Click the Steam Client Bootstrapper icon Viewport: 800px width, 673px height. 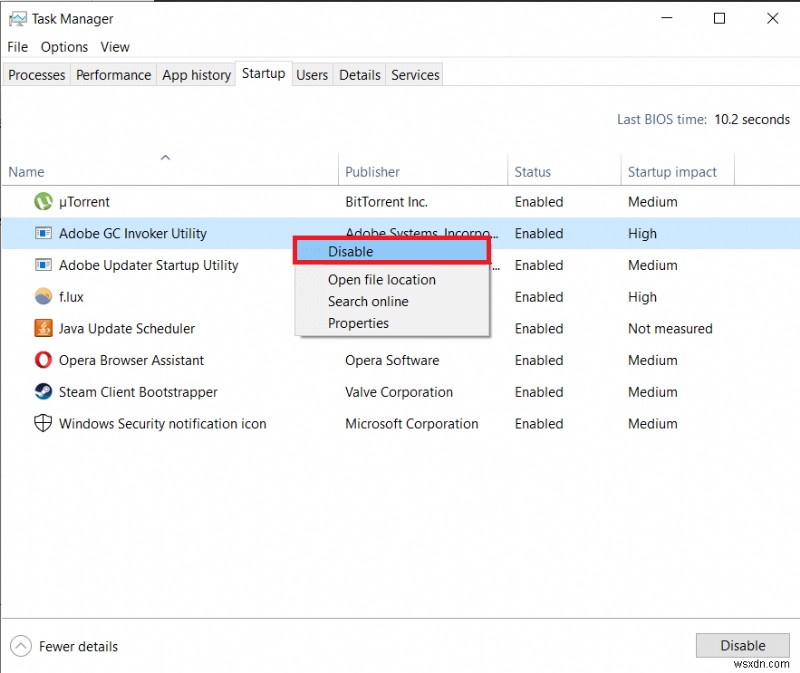point(42,392)
